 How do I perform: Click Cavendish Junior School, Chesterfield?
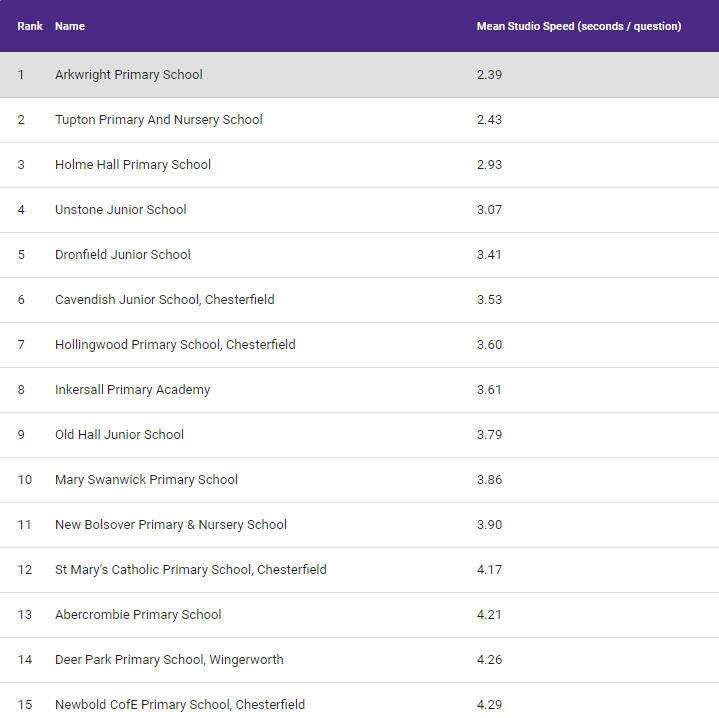[x=165, y=299]
